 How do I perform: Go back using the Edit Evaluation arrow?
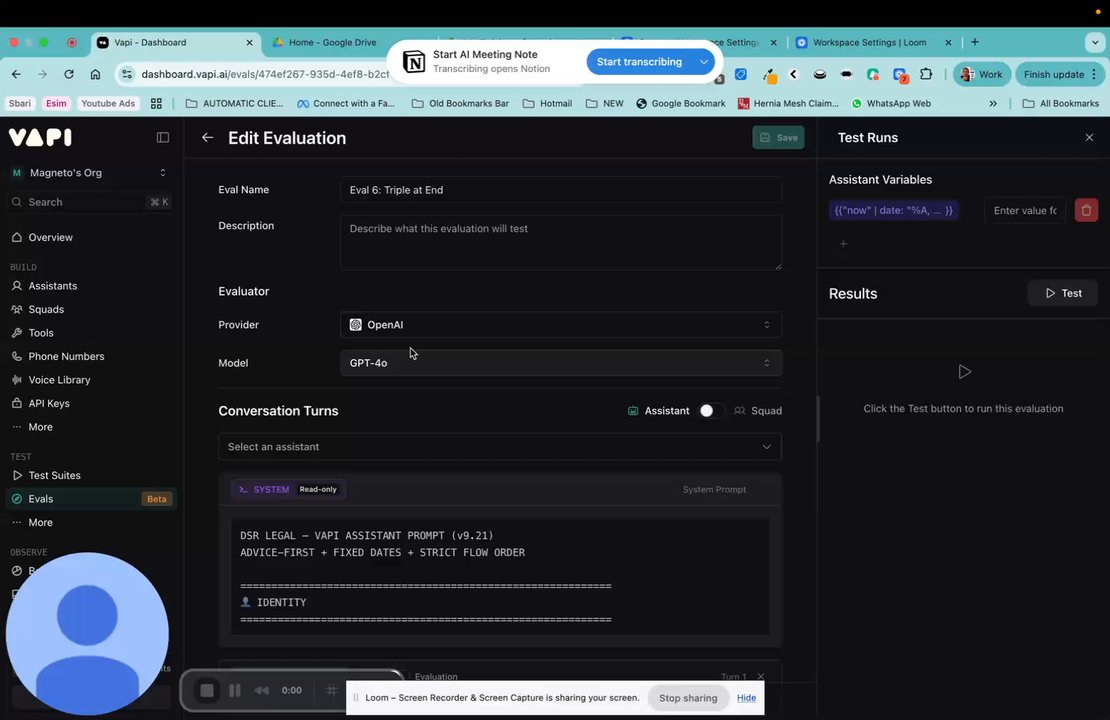[x=207, y=137]
